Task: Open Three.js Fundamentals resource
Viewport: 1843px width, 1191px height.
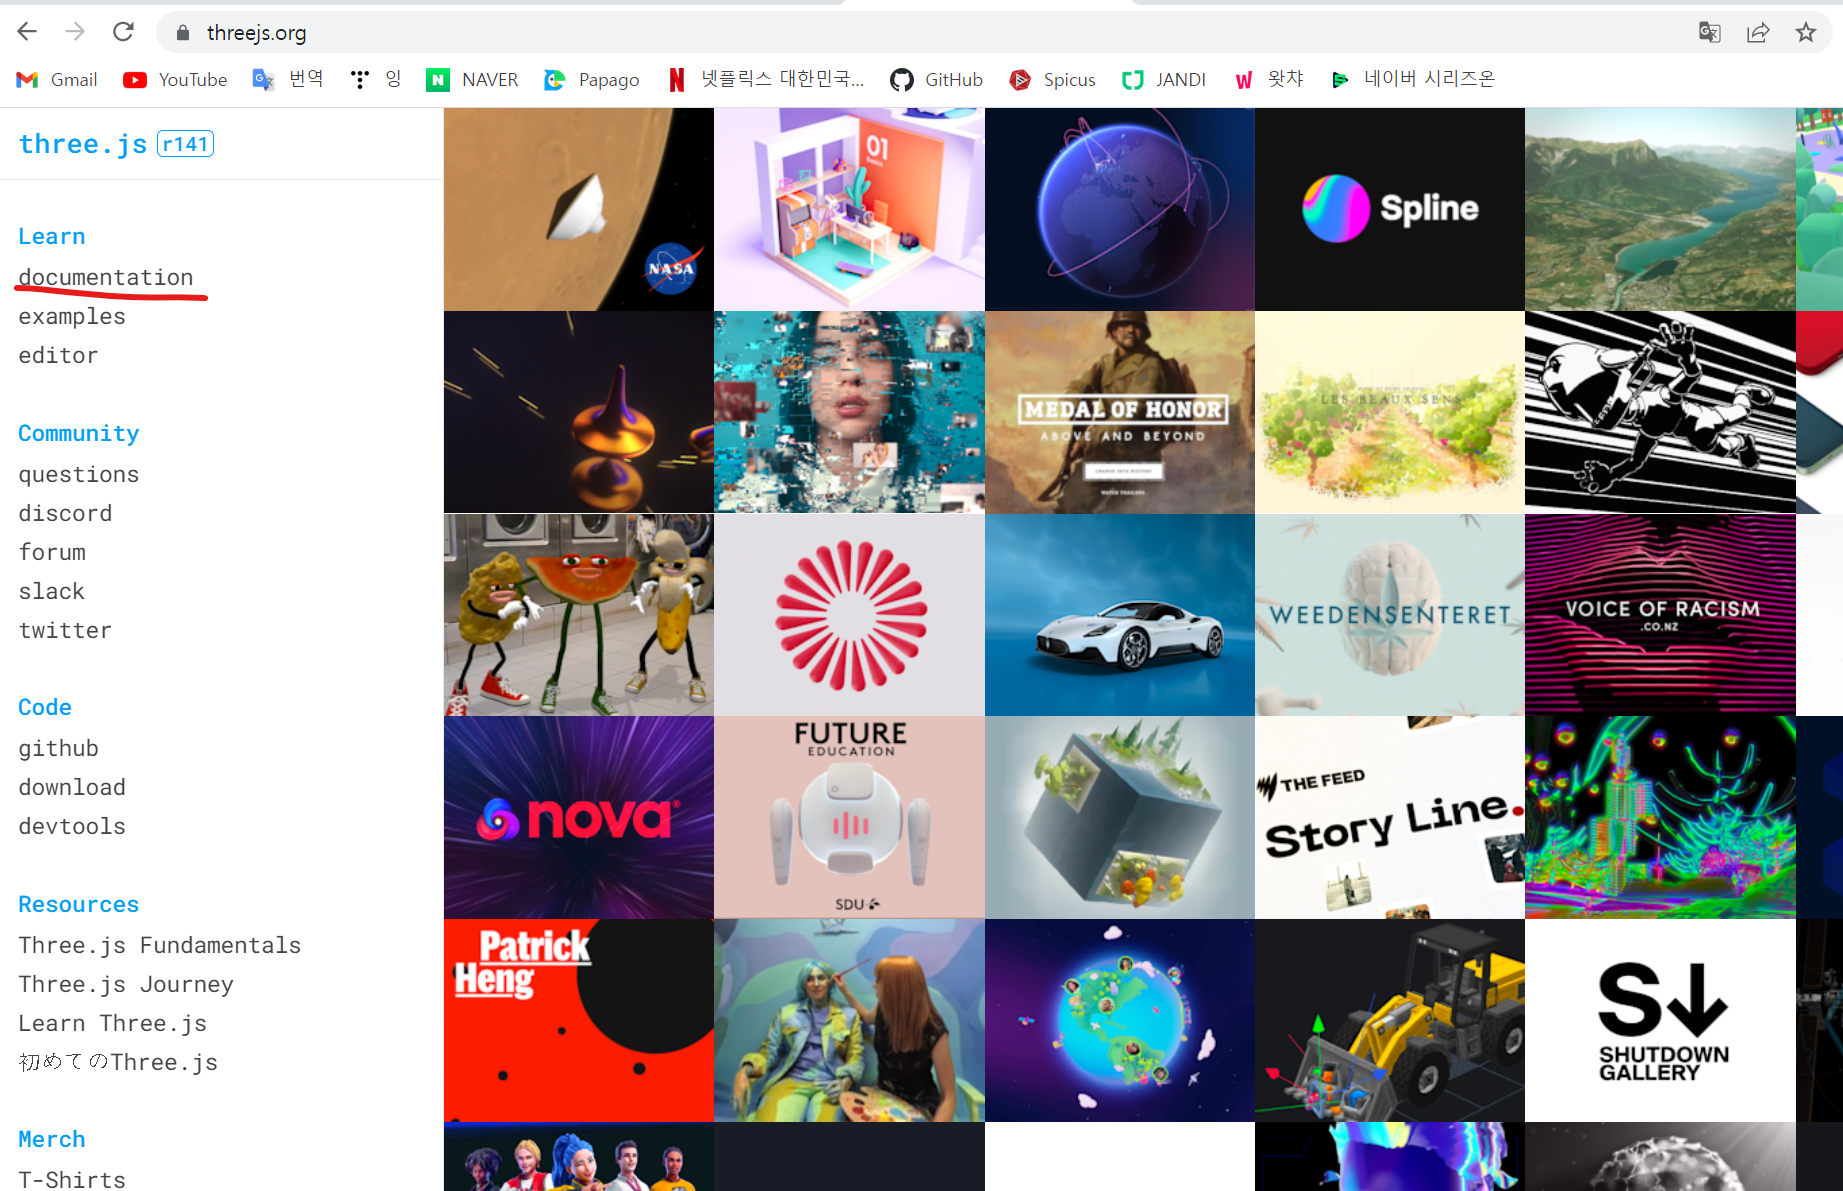Action: click(x=159, y=945)
